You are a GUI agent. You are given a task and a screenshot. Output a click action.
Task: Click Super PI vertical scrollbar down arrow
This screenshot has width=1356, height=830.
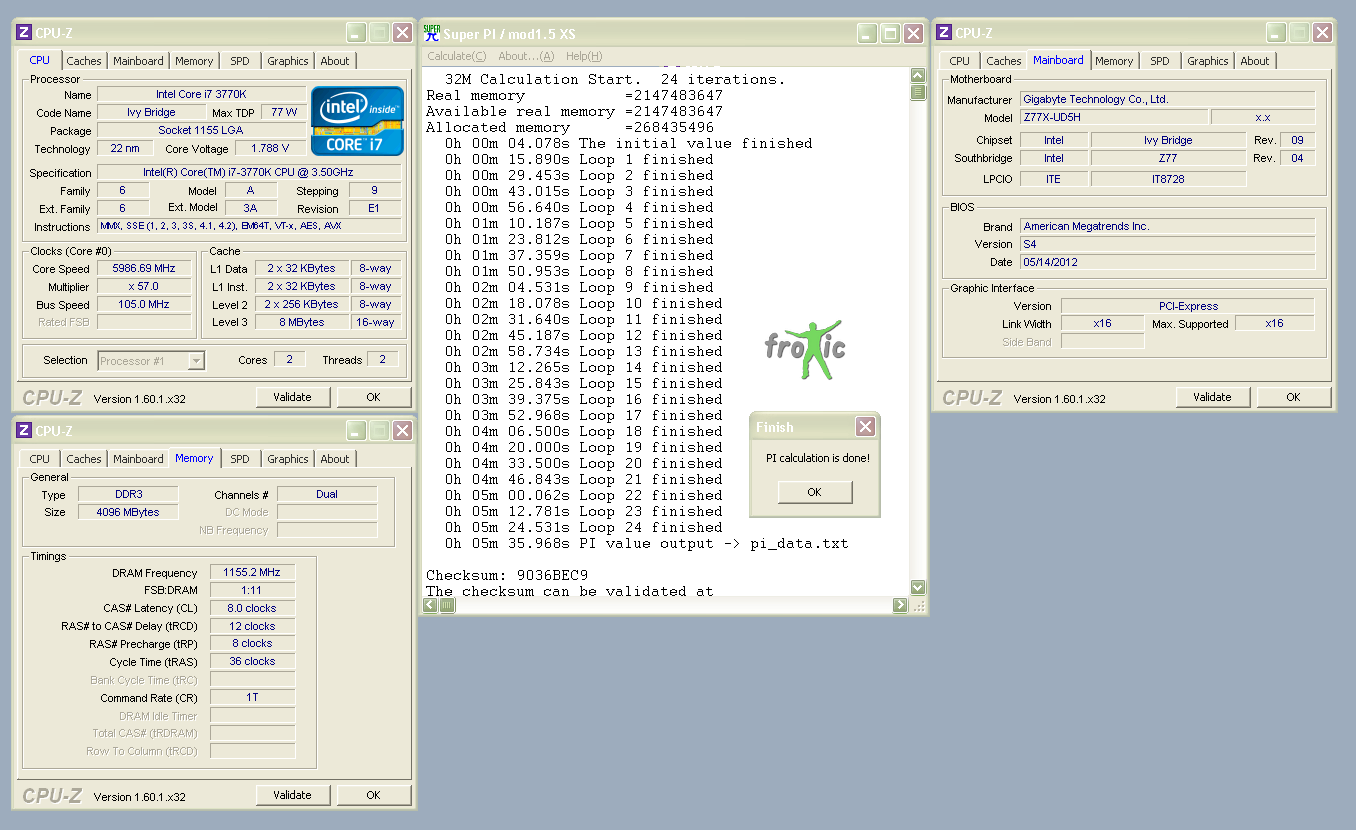point(918,588)
